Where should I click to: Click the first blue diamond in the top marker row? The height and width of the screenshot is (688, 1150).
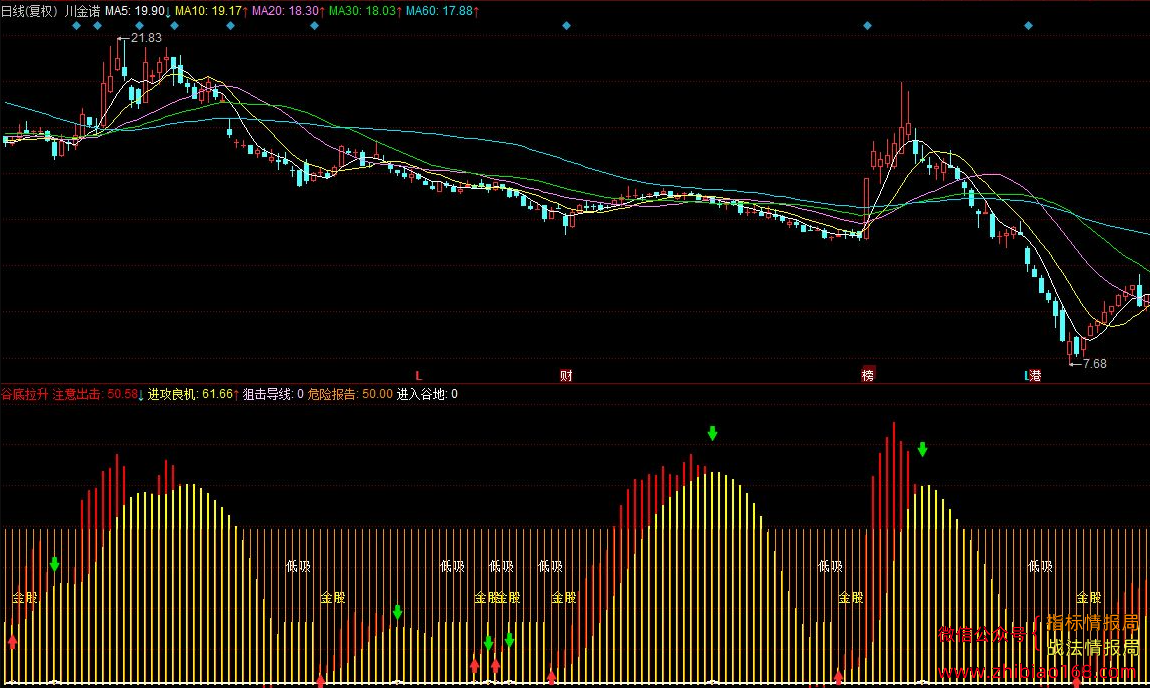pos(76,26)
